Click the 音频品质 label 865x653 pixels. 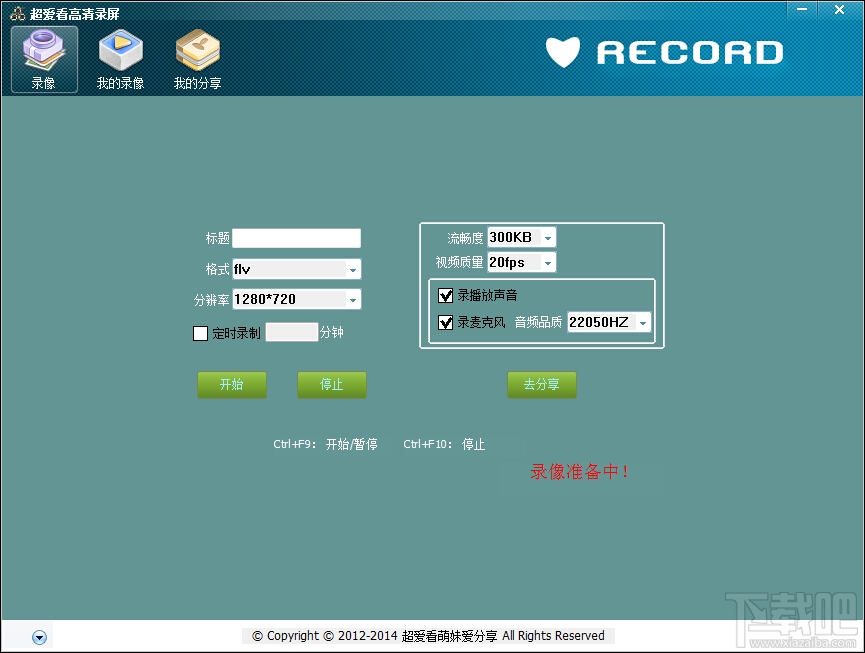click(x=538, y=322)
